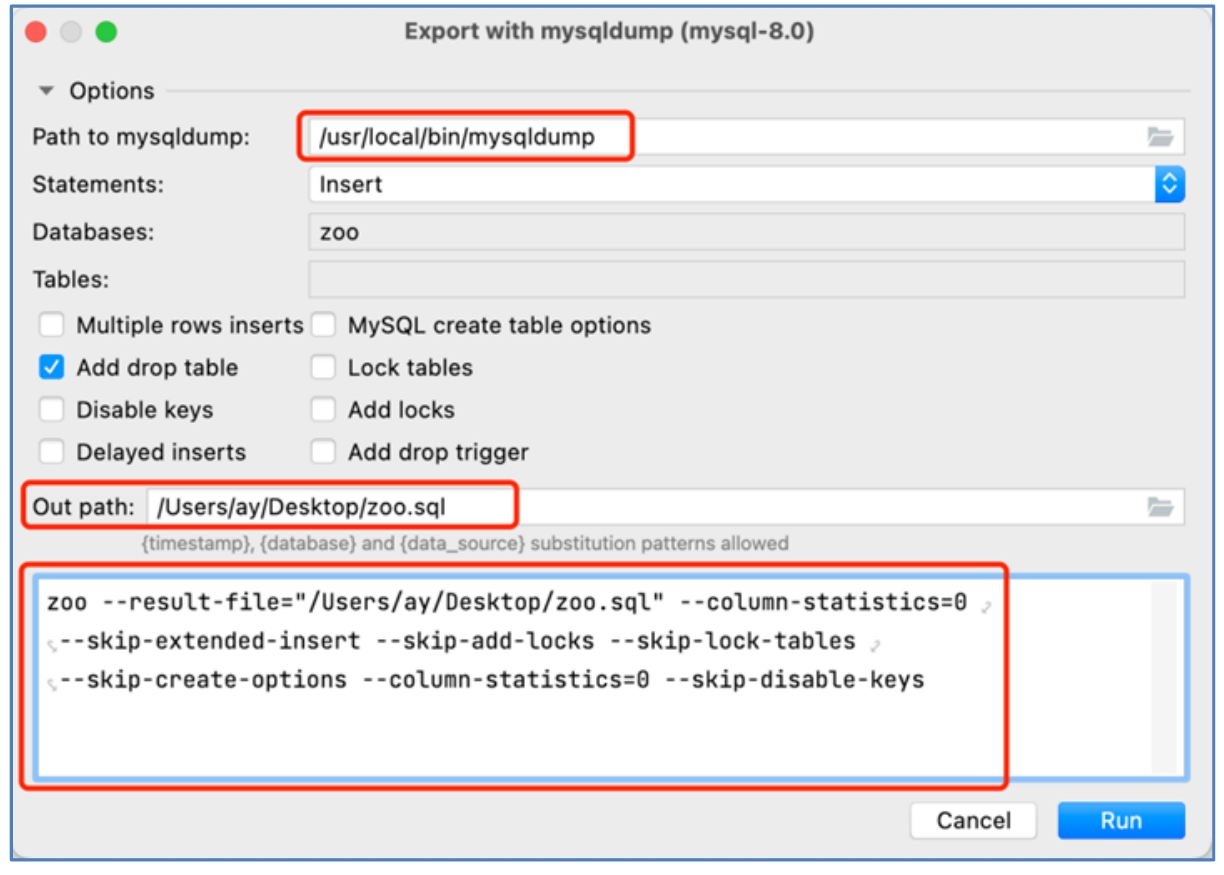1224x875 pixels.
Task: Check MySQL create table options
Action: (323, 325)
